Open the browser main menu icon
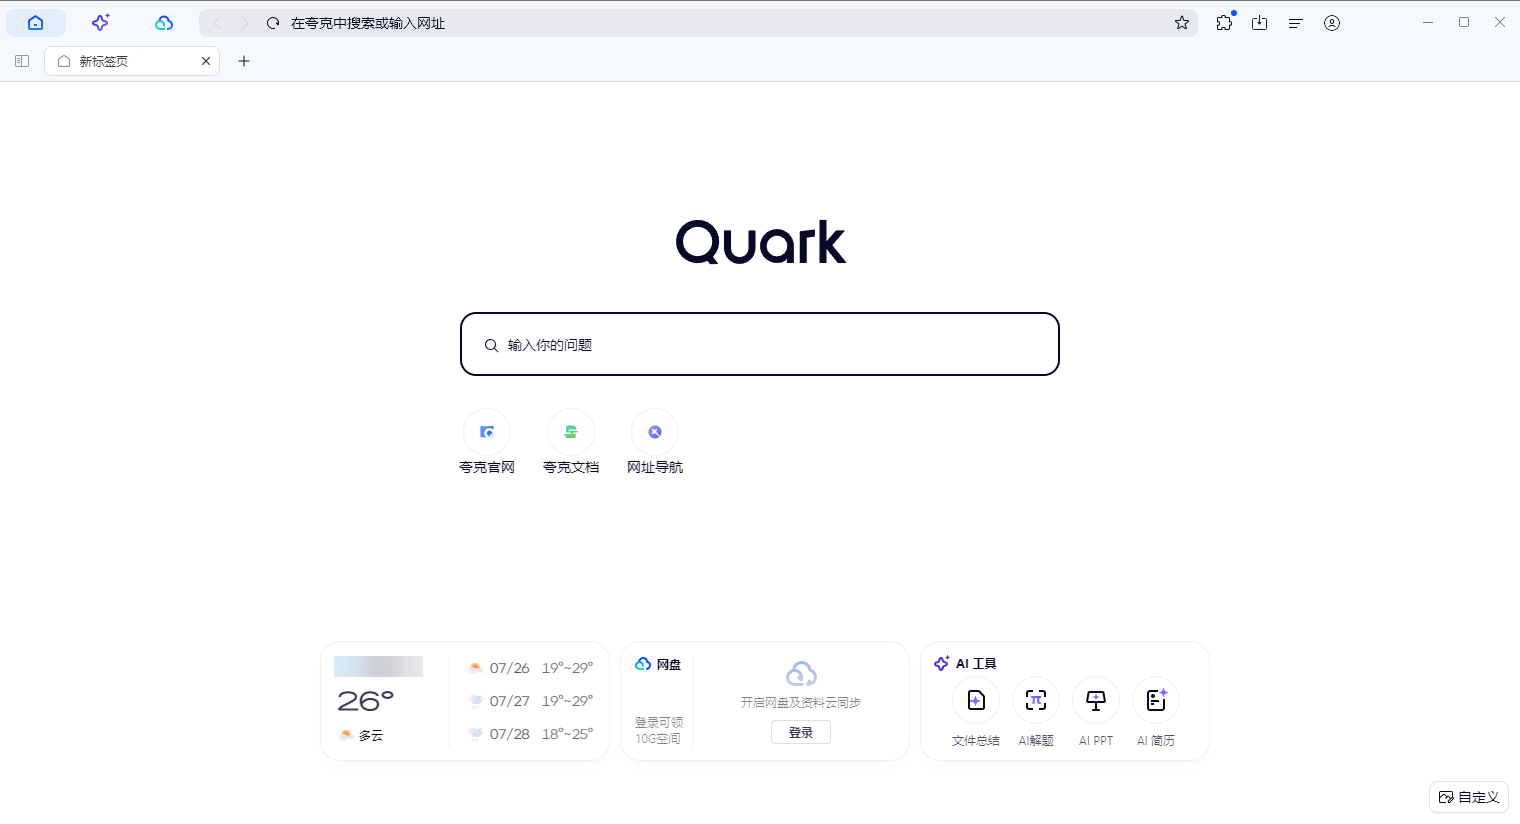This screenshot has width=1520, height=824. (x=1296, y=23)
